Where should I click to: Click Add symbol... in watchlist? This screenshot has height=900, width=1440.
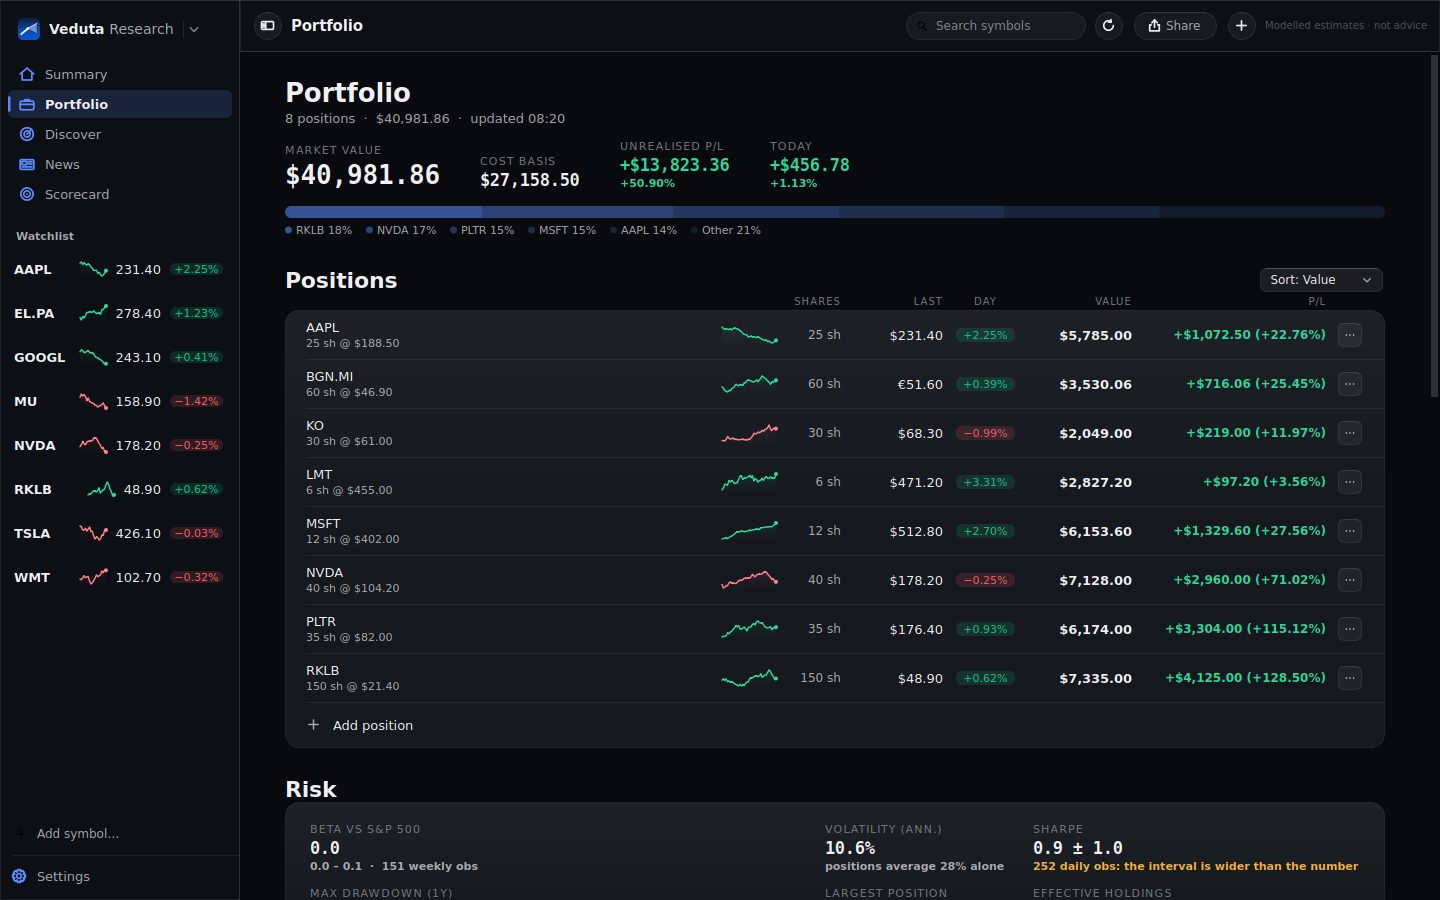click(78, 833)
